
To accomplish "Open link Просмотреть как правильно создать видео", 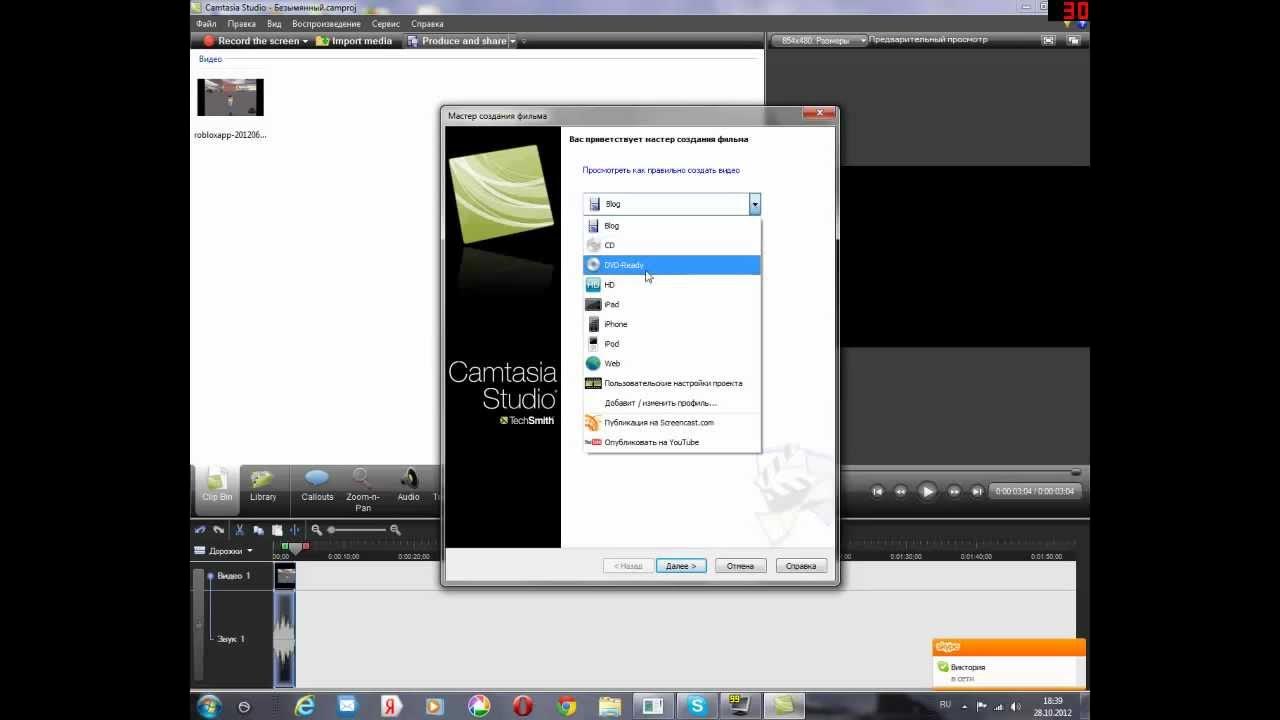I will 661,171.
